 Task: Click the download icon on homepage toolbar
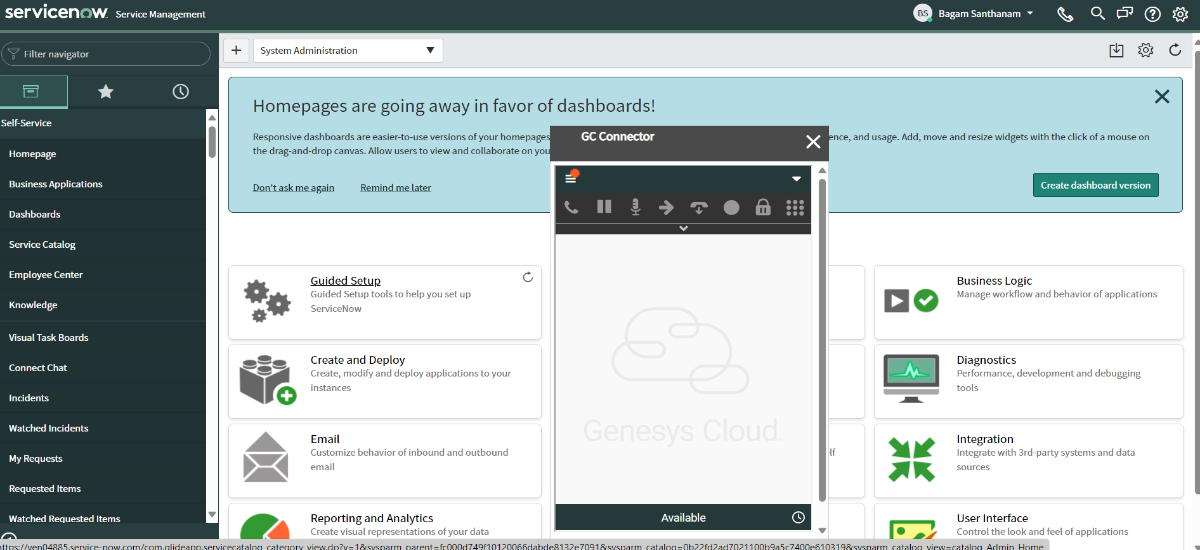(x=1117, y=50)
